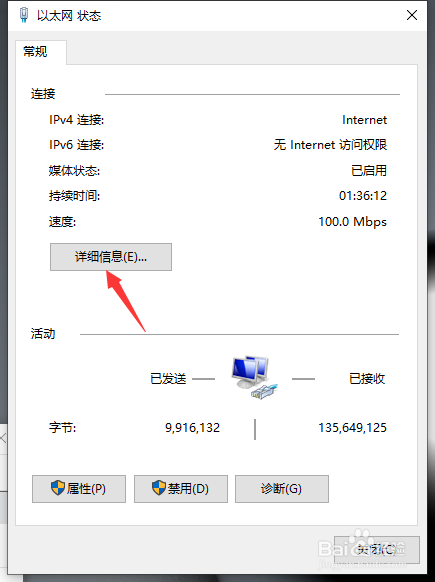Click the shield icon on 属性(P) button
Viewport: 435px width, 582px height.
(x=58, y=488)
